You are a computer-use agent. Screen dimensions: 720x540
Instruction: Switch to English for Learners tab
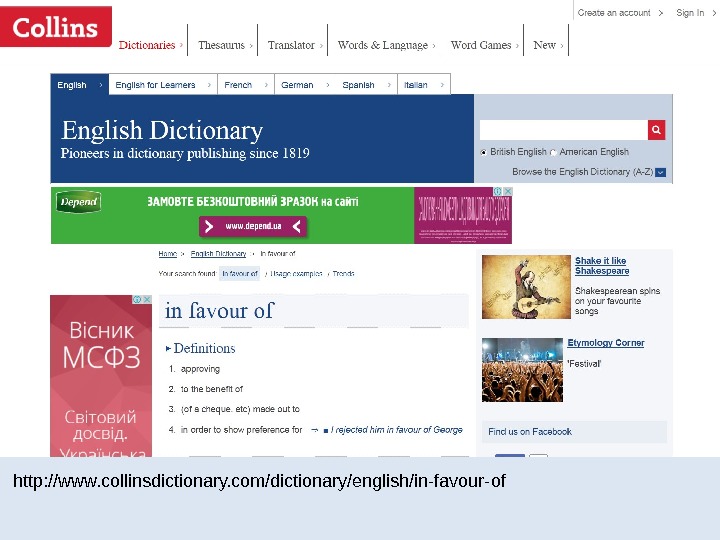(163, 85)
